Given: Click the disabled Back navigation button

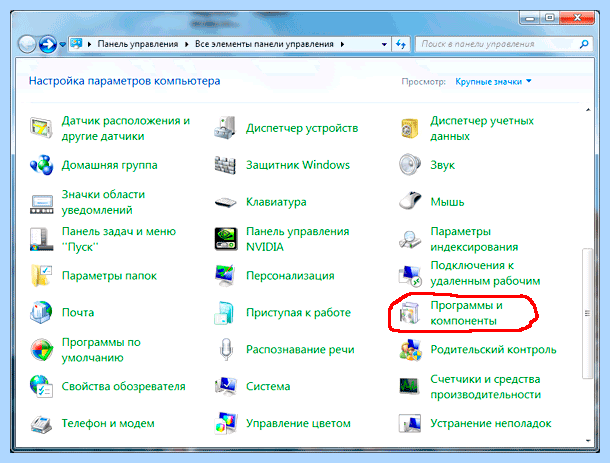Looking at the screenshot, I should [x=27, y=44].
